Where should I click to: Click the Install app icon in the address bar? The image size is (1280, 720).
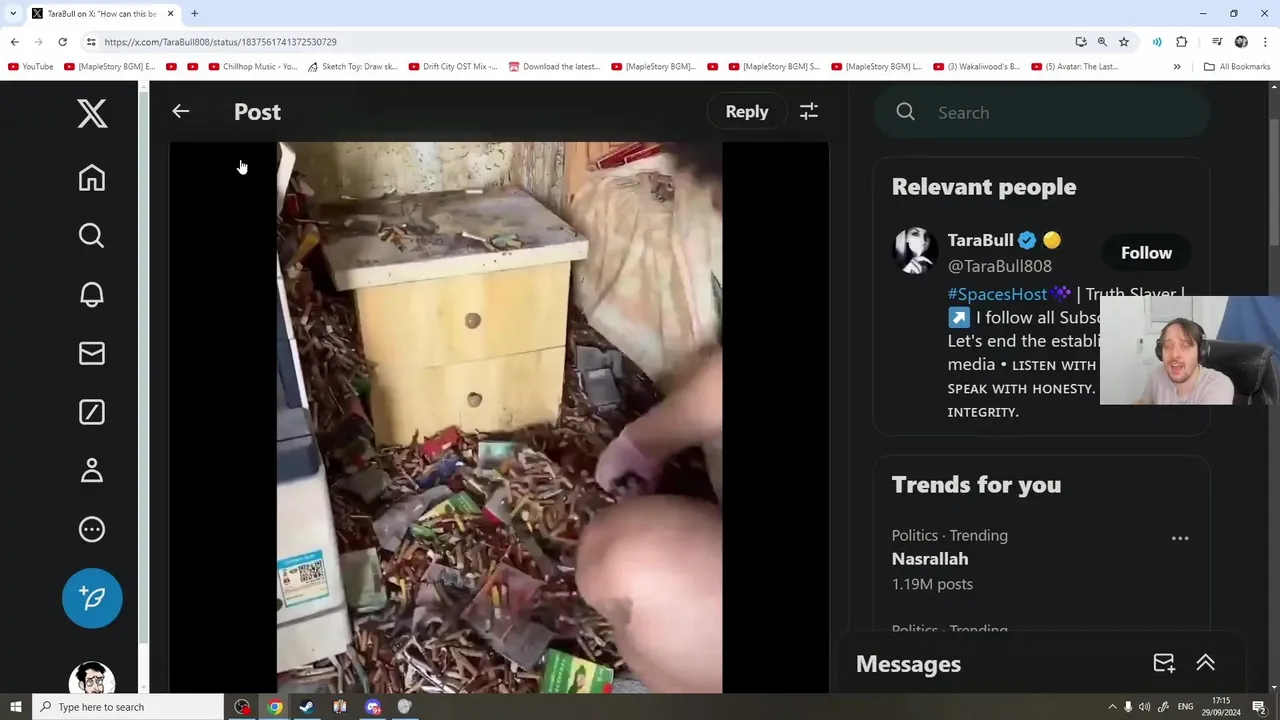[1081, 42]
